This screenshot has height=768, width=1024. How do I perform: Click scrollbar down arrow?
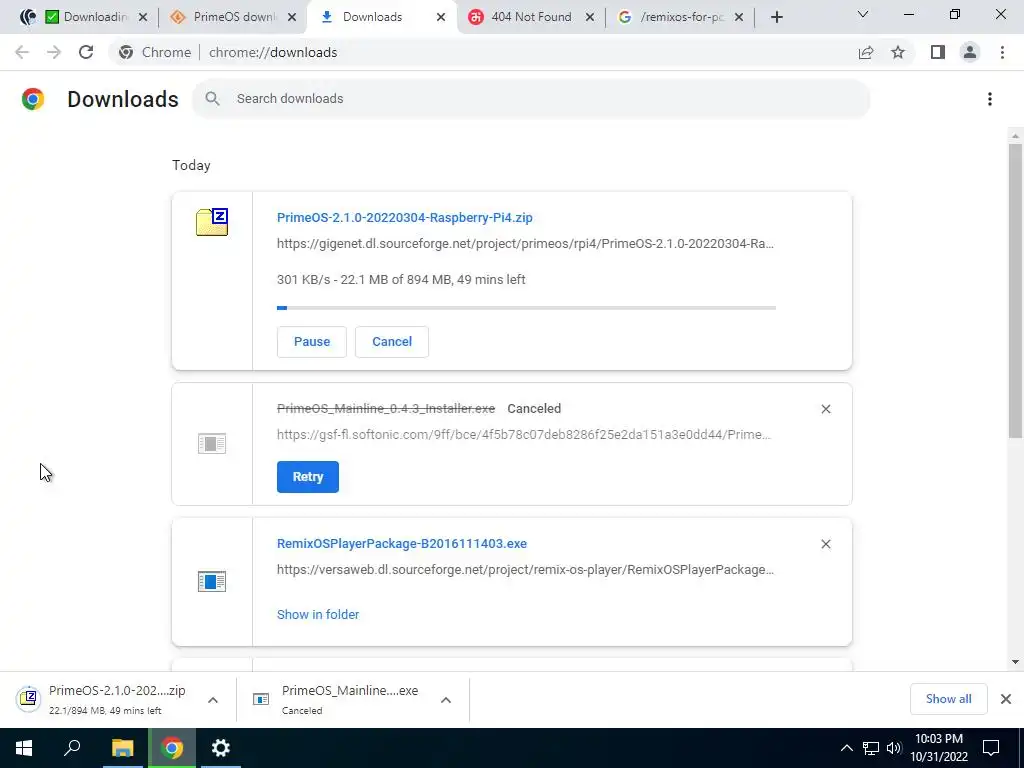tap(1015, 662)
